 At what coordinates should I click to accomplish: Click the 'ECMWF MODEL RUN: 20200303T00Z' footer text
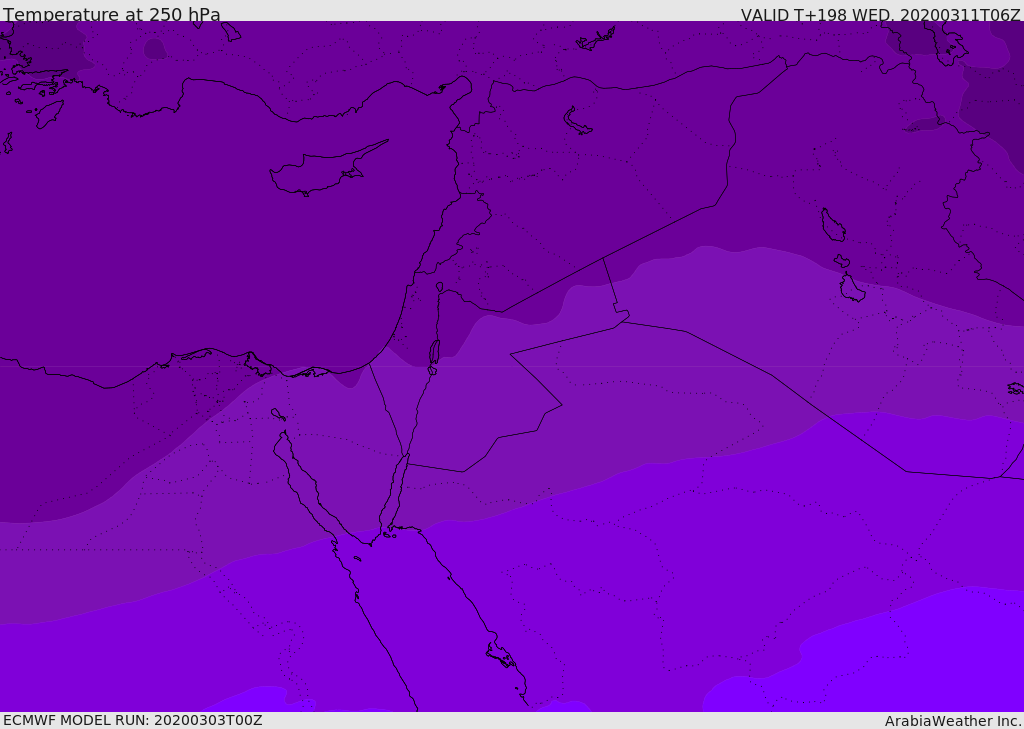coord(133,720)
